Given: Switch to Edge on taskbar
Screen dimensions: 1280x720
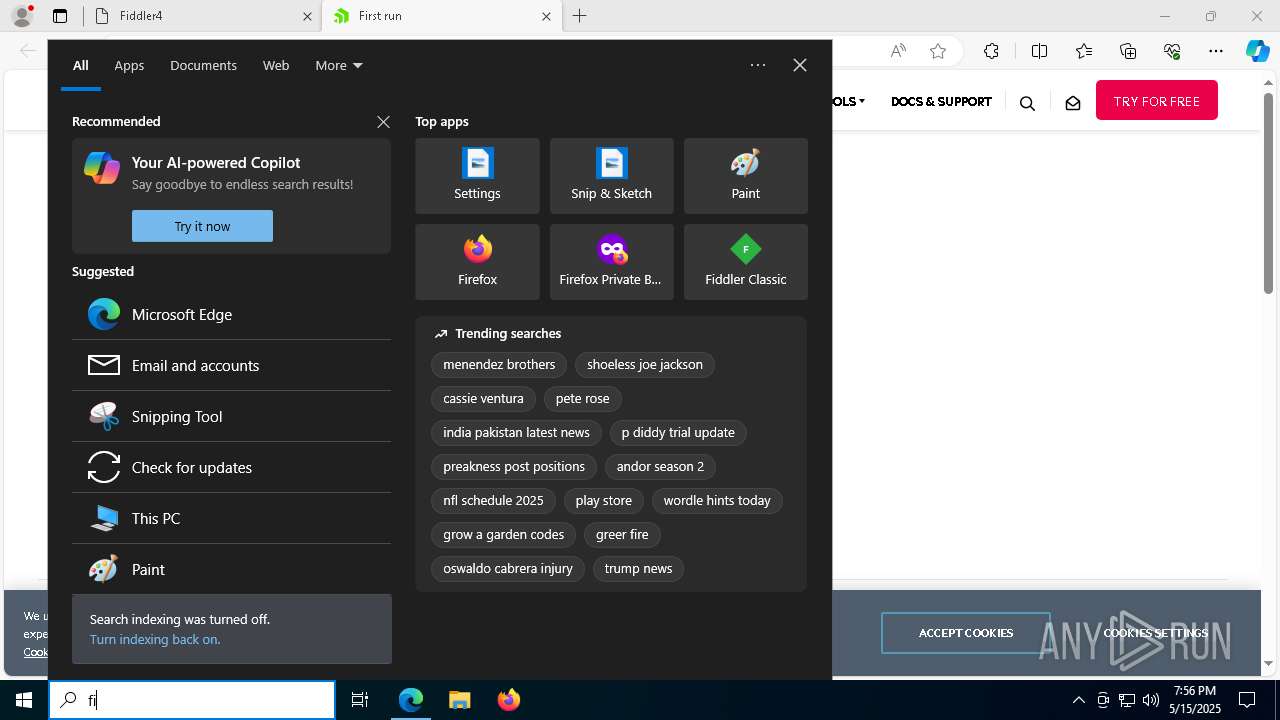Looking at the screenshot, I should click(x=411, y=700).
